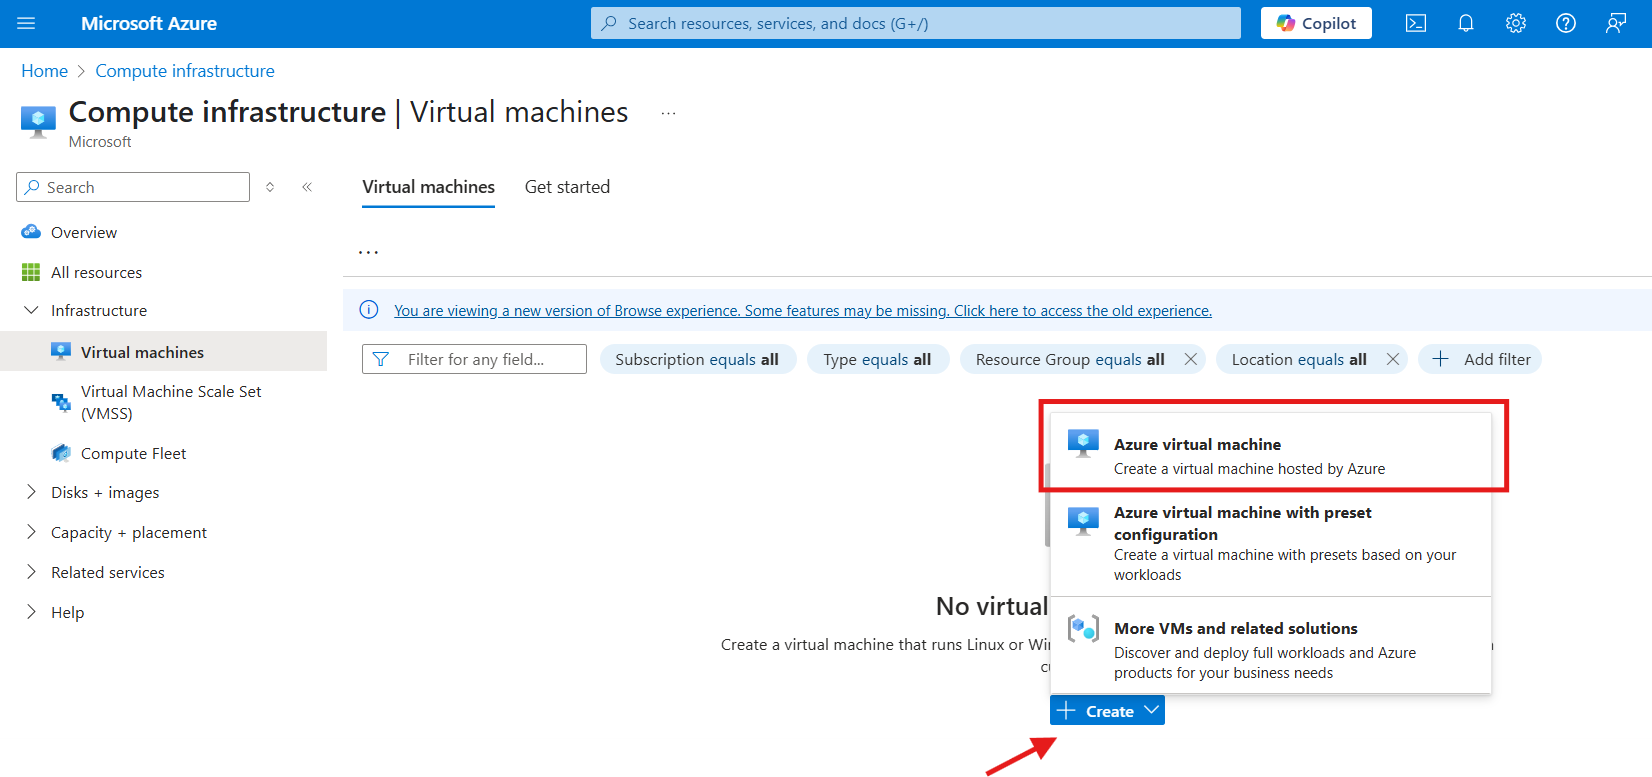The width and height of the screenshot is (1652, 777).
Task: Open Compute Fleet in sidebar
Action: click(x=134, y=453)
